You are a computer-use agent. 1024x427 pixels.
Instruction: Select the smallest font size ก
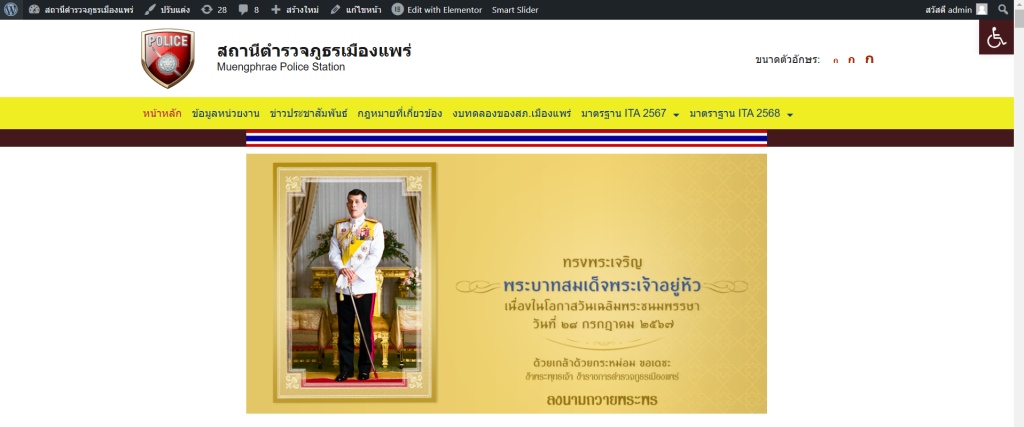(x=835, y=61)
